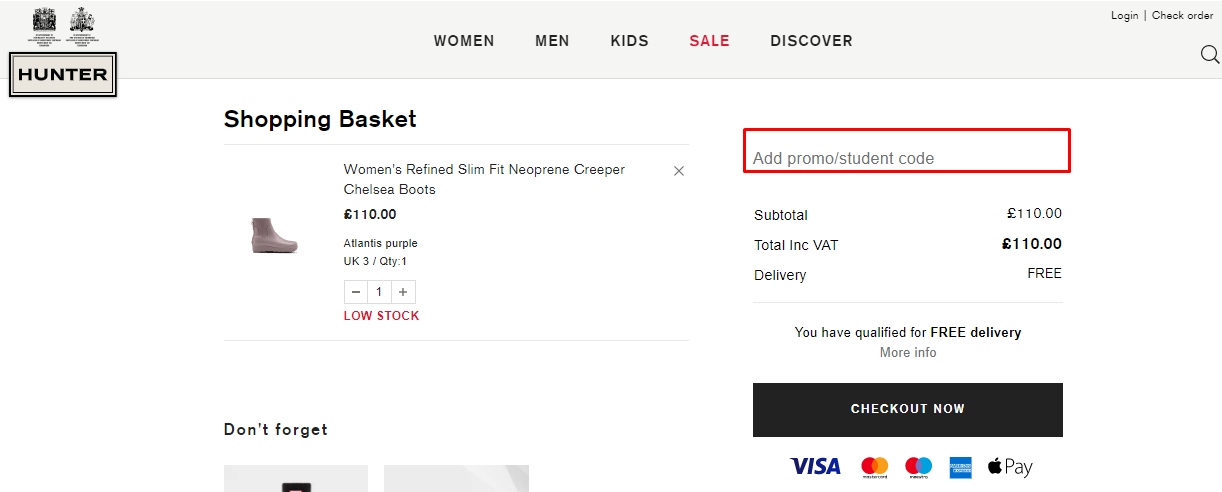The width and height of the screenshot is (1222, 492).
Task: Go to the Sale section
Action: pyautogui.click(x=709, y=41)
